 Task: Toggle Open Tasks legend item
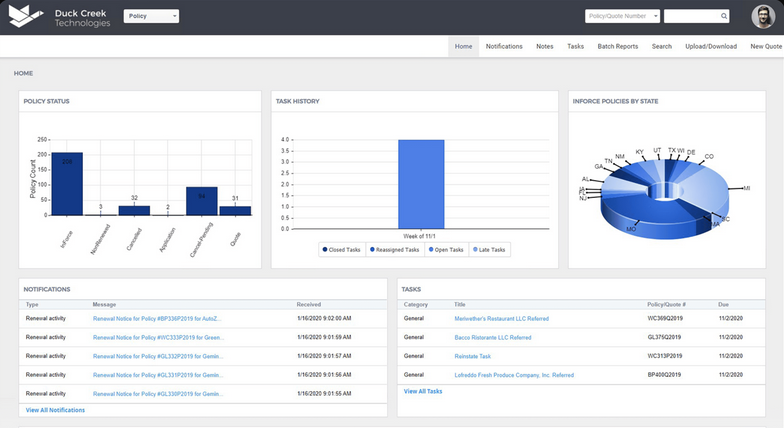(431, 249)
